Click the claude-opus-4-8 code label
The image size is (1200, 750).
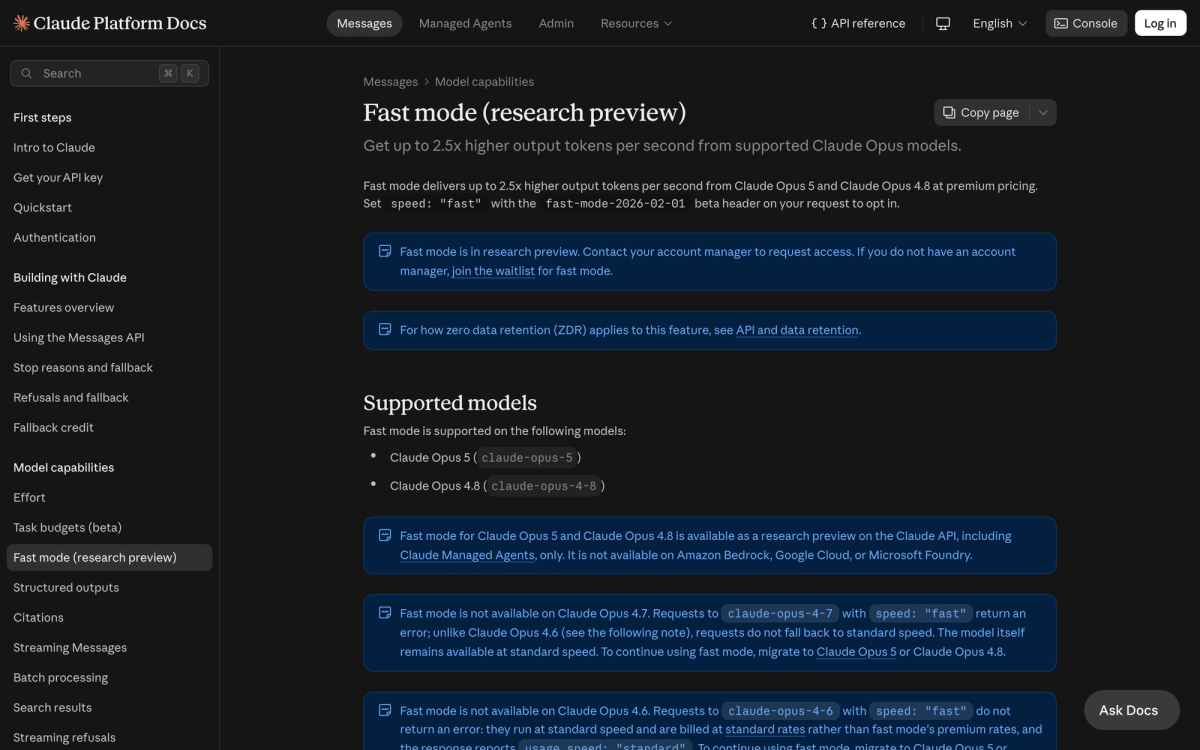coord(543,486)
